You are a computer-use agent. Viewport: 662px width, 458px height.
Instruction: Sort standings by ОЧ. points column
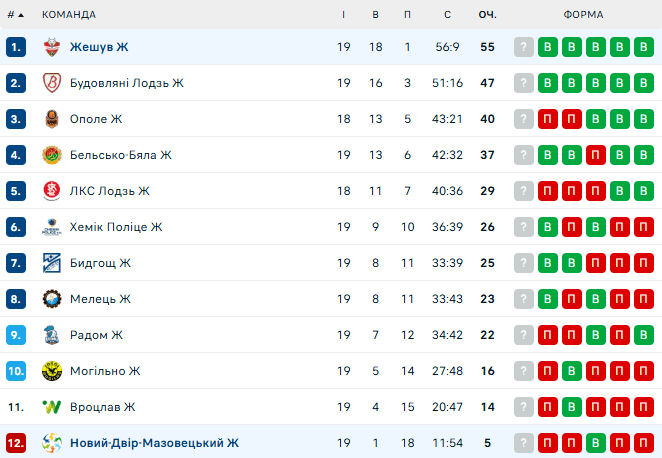click(x=488, y=15)
